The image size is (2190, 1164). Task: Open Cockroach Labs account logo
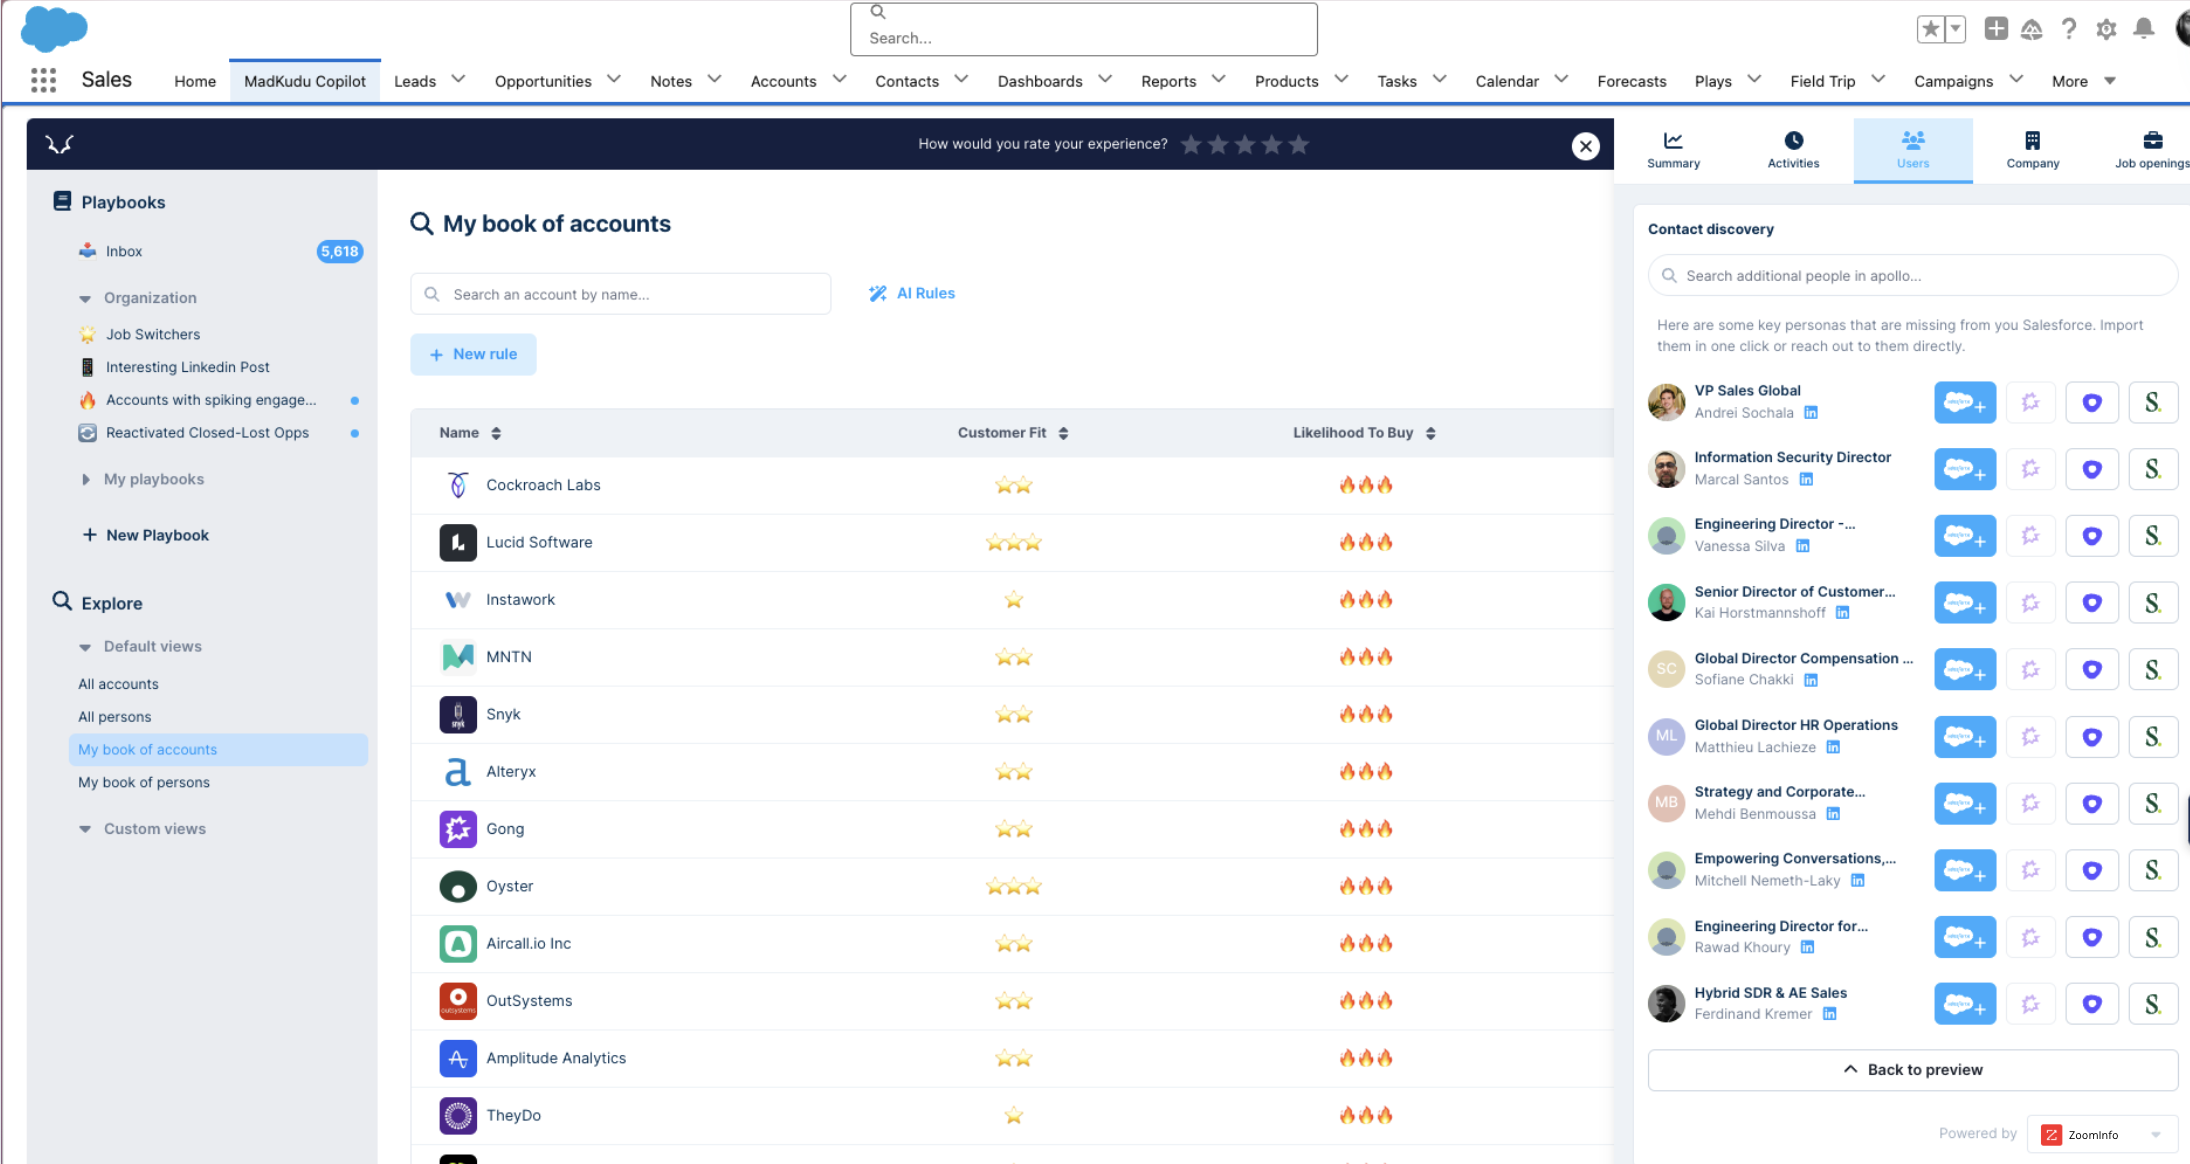[x=458, y=485]
